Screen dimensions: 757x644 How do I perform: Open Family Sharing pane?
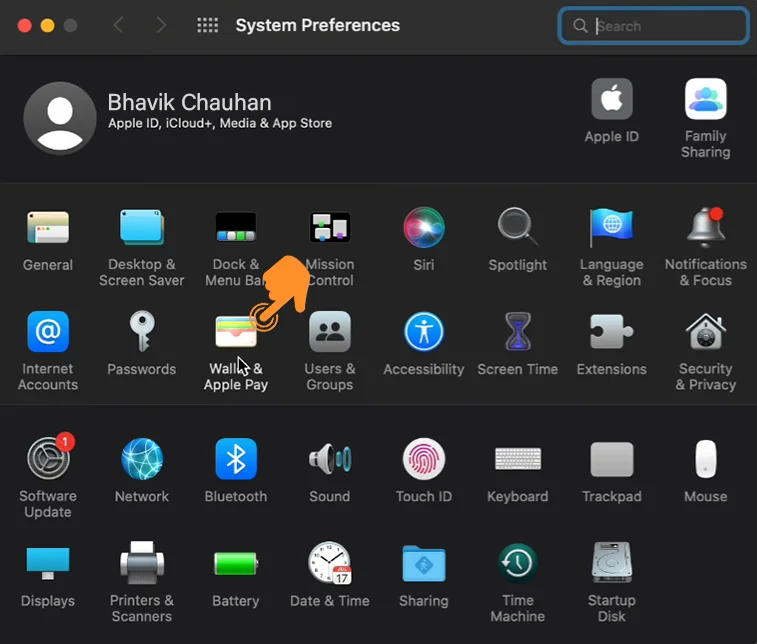click(706, 98)
